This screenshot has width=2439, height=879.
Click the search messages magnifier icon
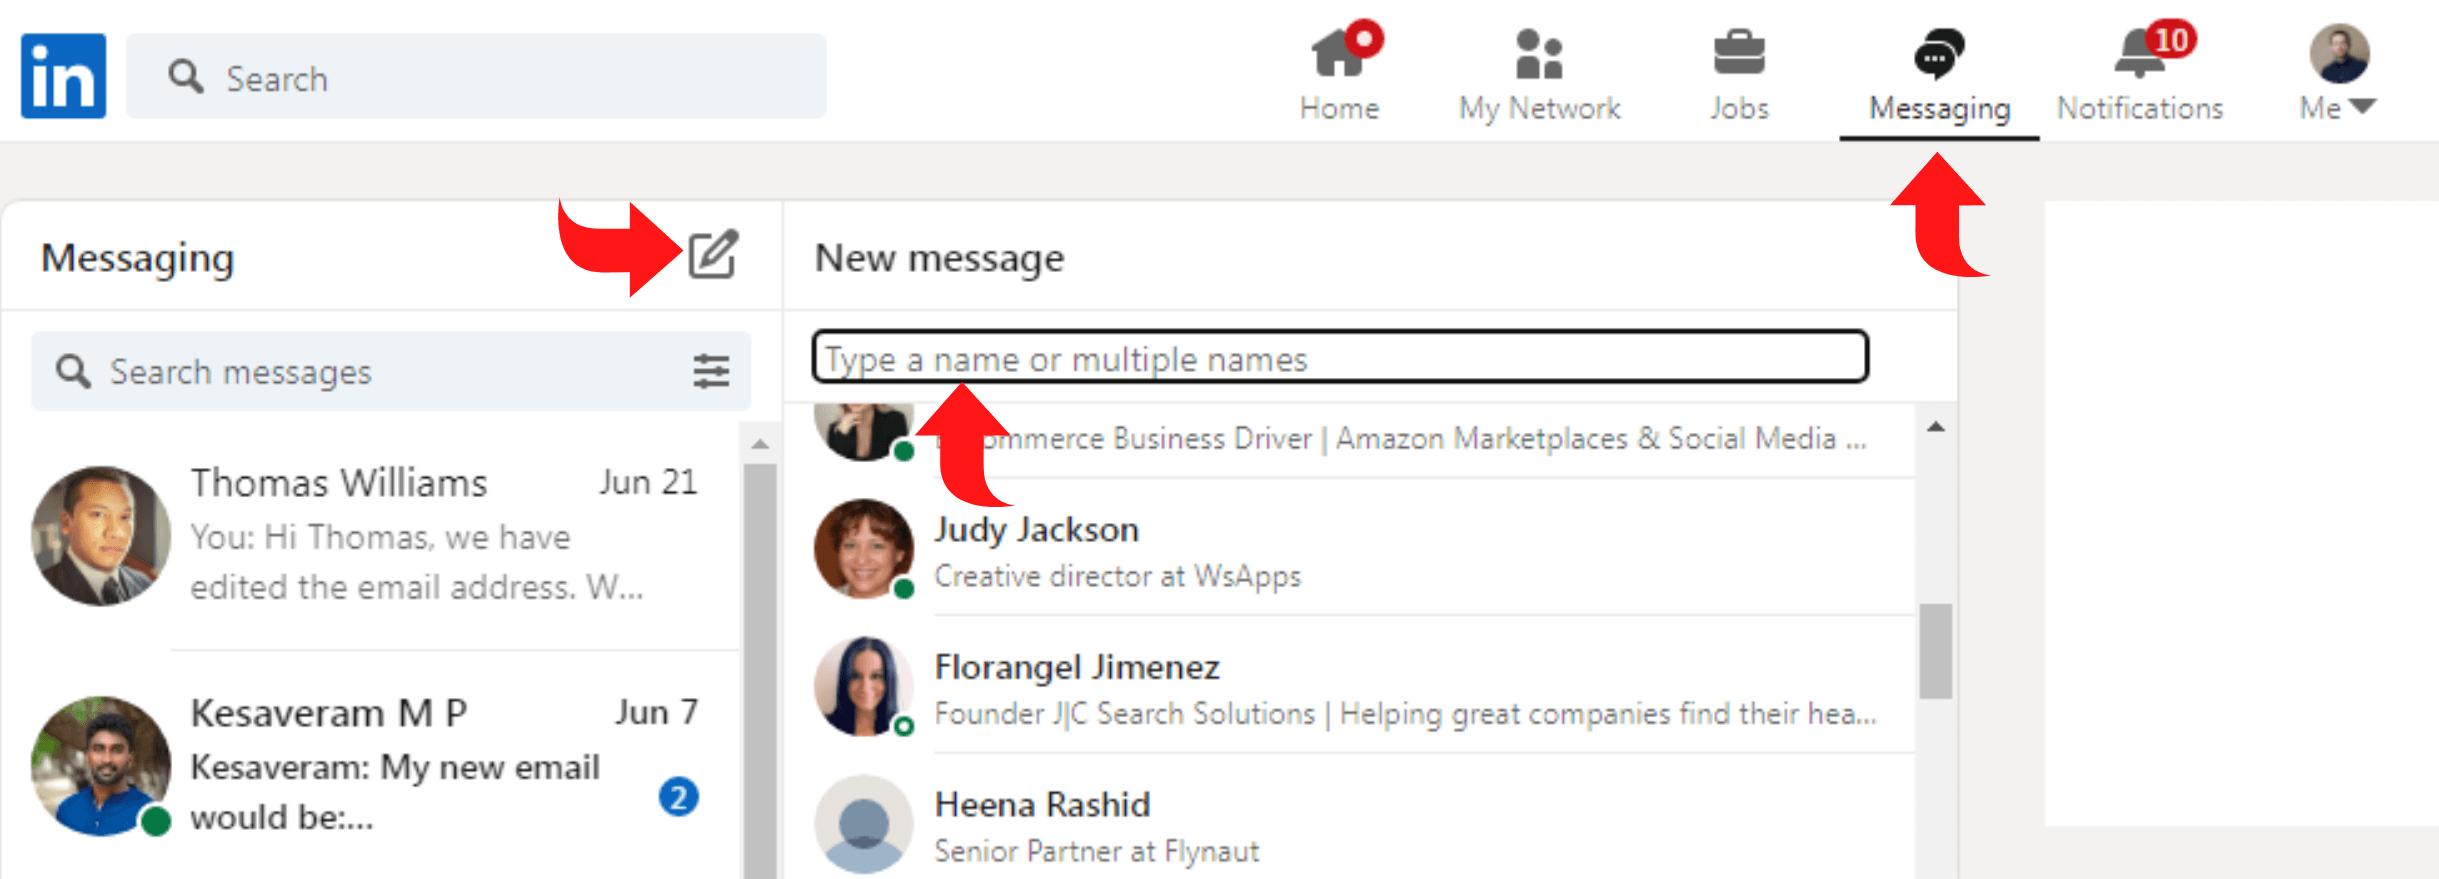pyautogui.click(x=73, y=371)
